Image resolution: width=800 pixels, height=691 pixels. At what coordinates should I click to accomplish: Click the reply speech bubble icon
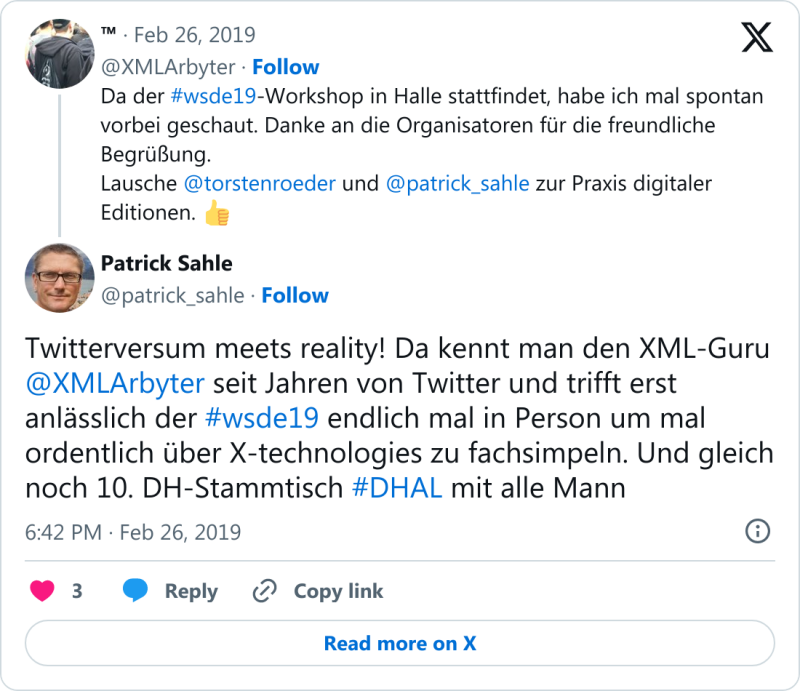135,591
